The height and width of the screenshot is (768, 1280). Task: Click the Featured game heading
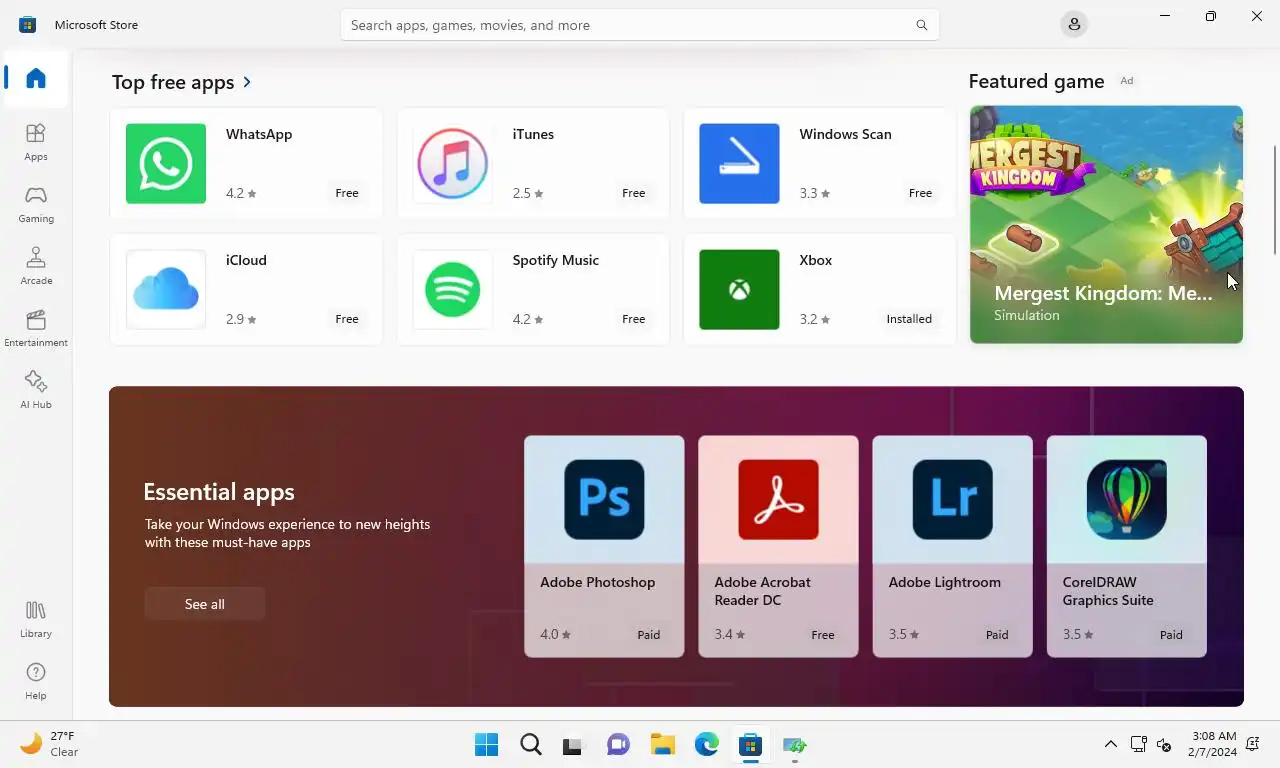pos(1036,81)
